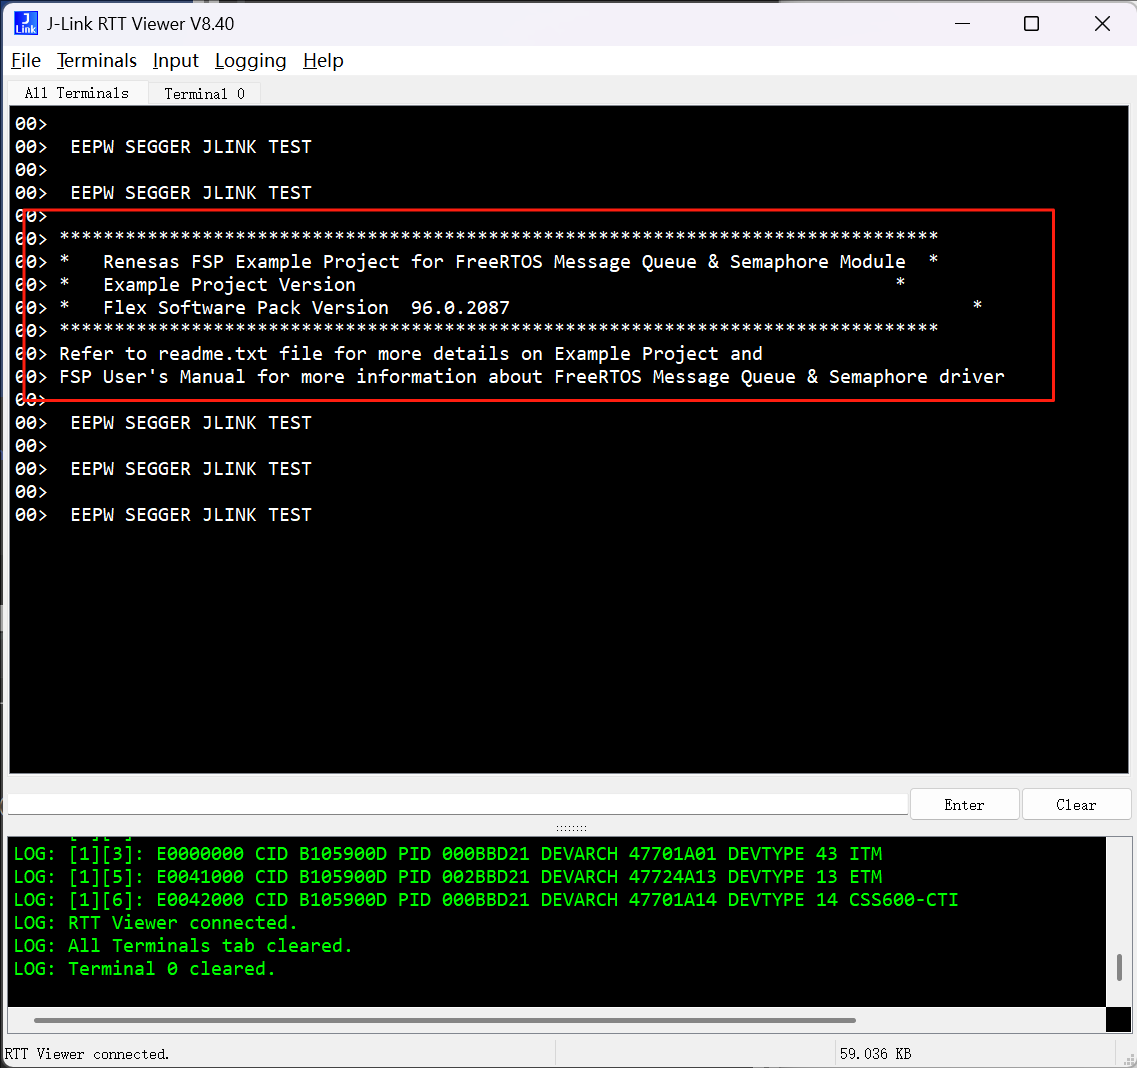Click the 'FSP User's Manual' terminal line
Image resolution: width=1137 pixels, height=1068 pixels.
[x=532, y=377]
